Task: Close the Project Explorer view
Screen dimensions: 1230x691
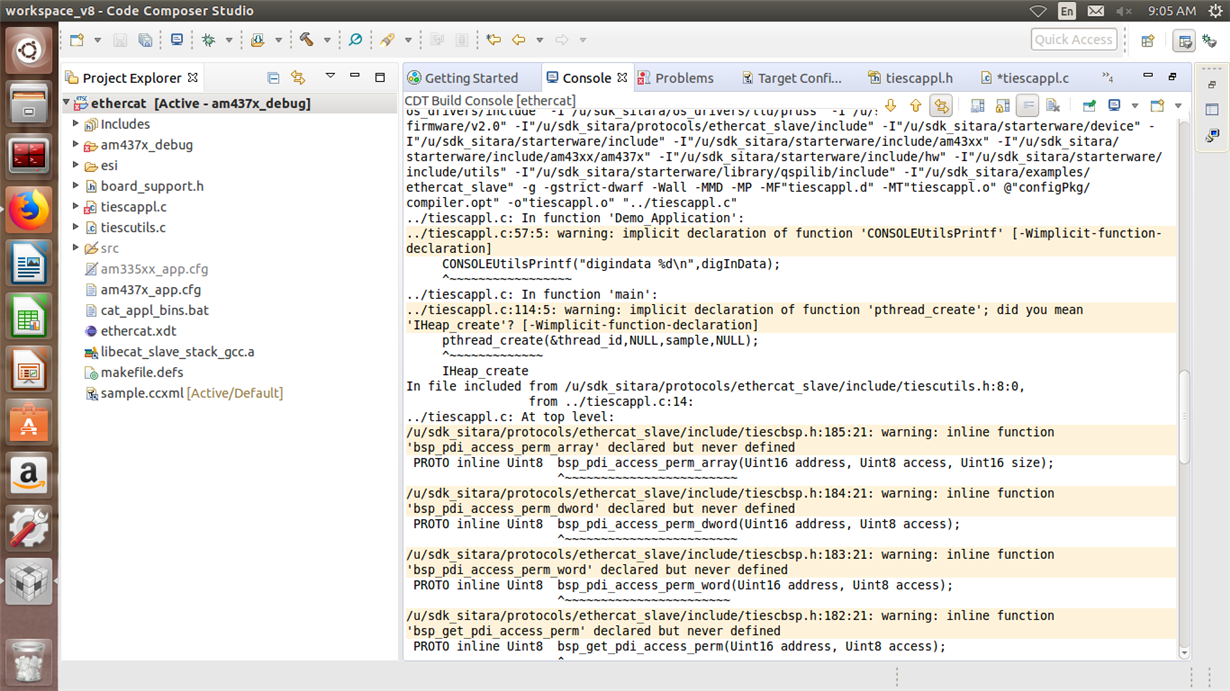Action: 193,77
